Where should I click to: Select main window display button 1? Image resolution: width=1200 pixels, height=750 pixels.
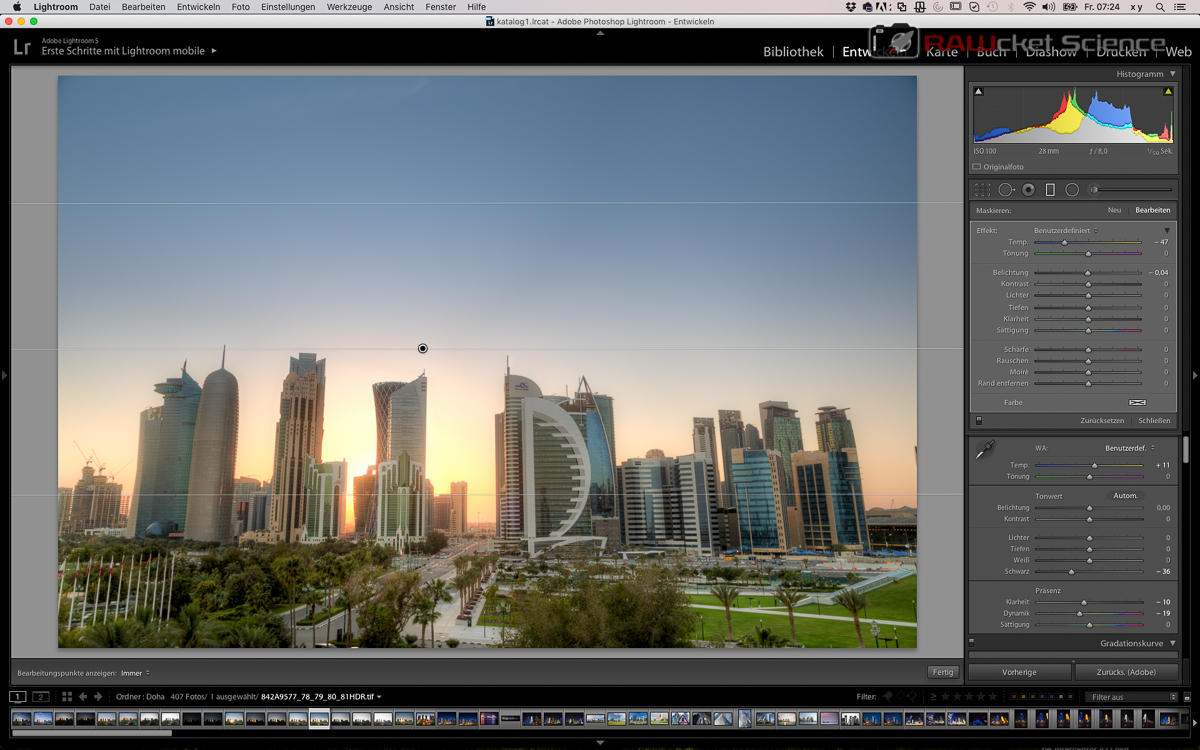(x=18, y=697)
